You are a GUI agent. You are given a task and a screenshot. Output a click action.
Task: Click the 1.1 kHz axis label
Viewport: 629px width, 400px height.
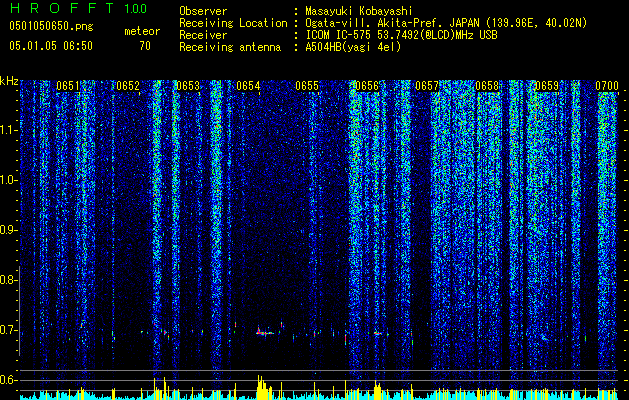[x=8, y=130]
